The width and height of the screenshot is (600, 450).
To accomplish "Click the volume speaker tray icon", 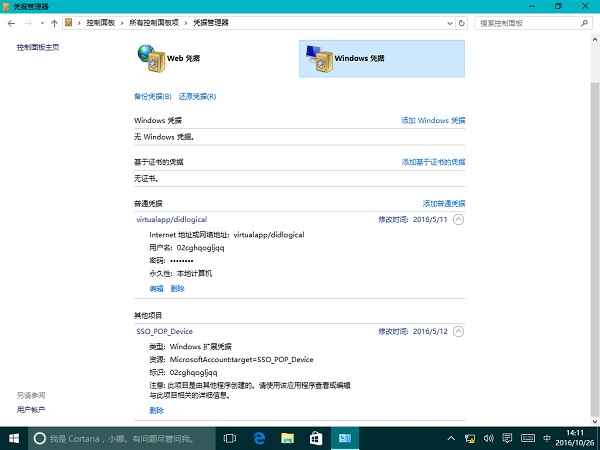I will 489,439.
